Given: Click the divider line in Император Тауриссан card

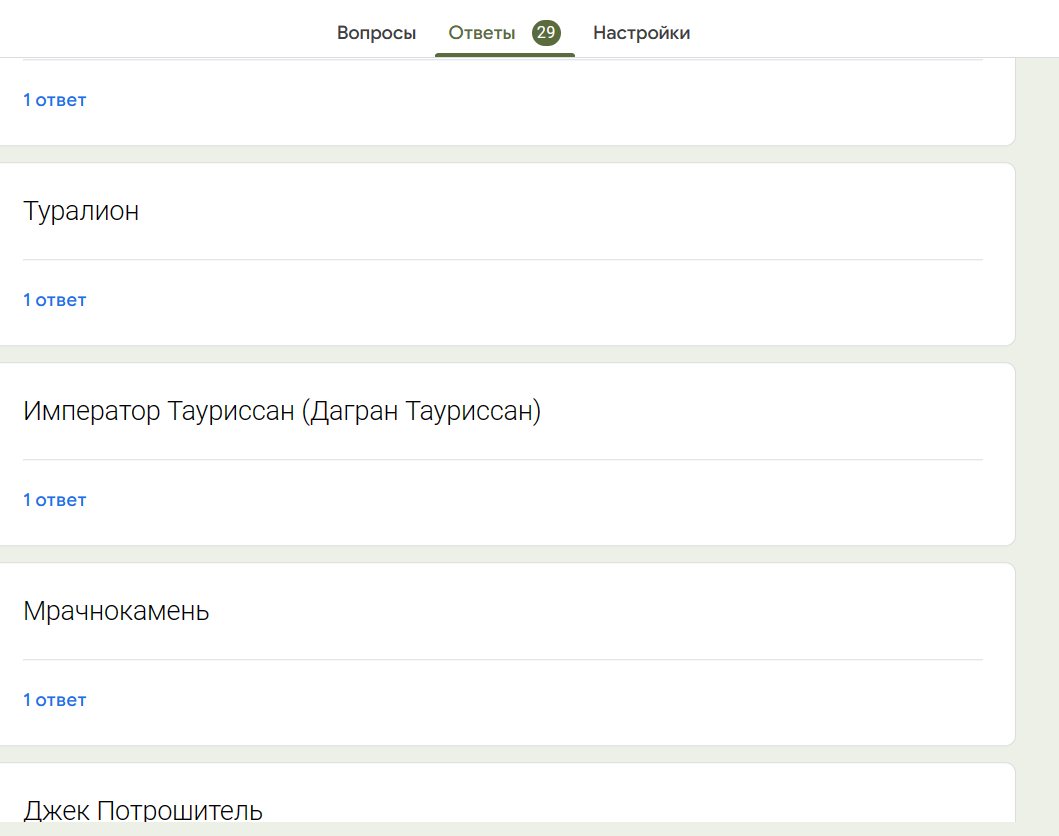Looking at the screenshot, I should click(x=502, y=460).
